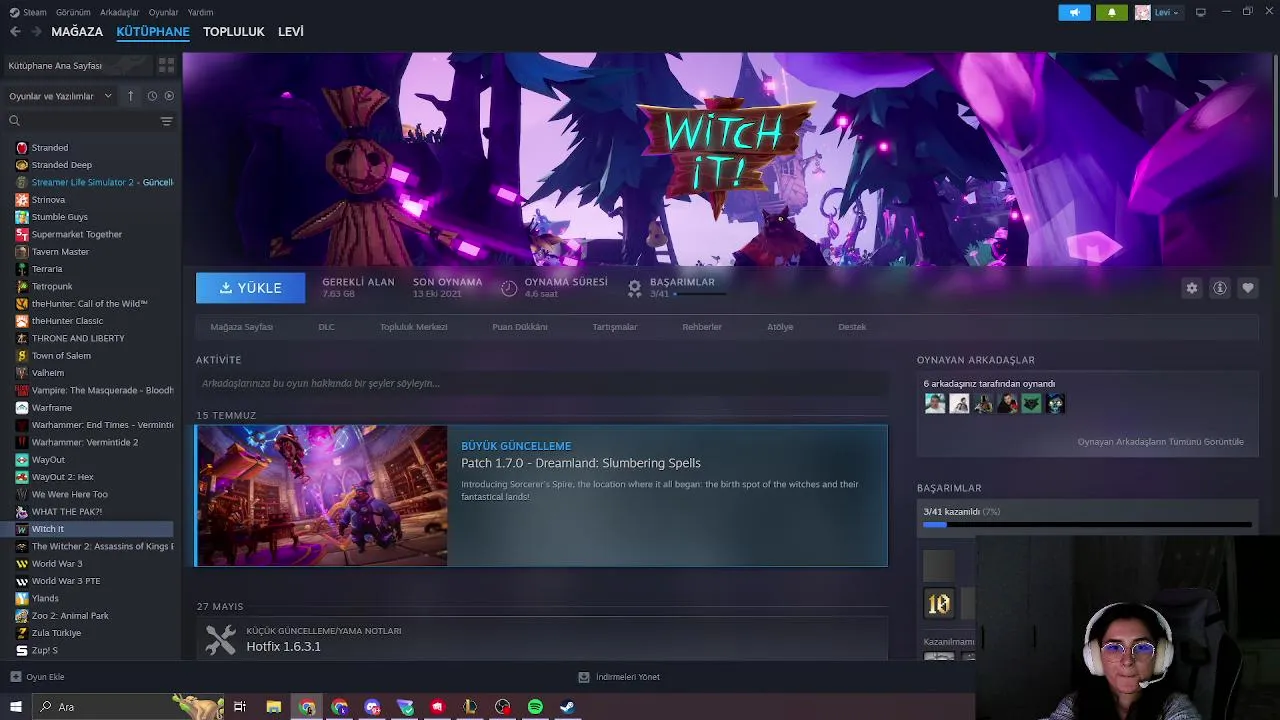Open Spotify from the taskbar
1280x720 pixels.
(535, 707)
